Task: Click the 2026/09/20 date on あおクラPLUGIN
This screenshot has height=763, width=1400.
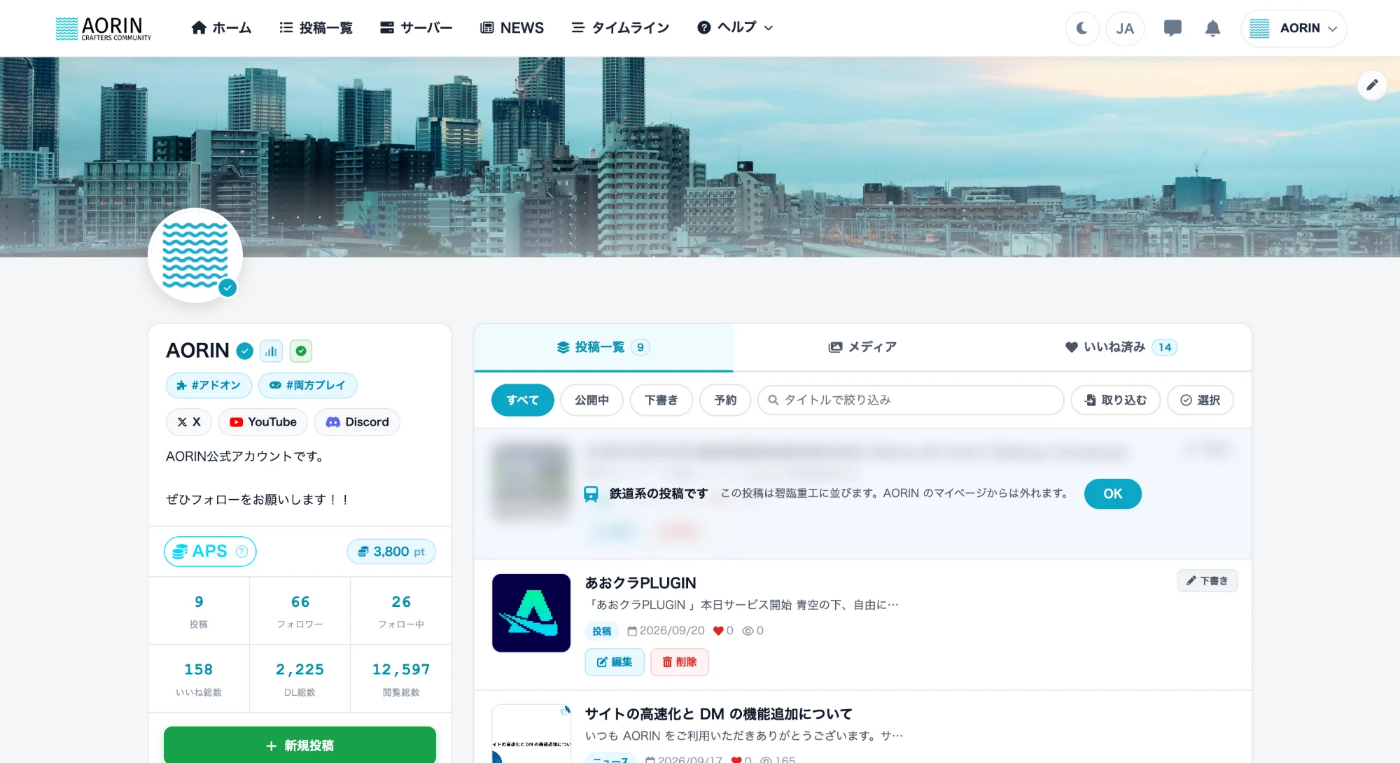Action: [666, 631]
